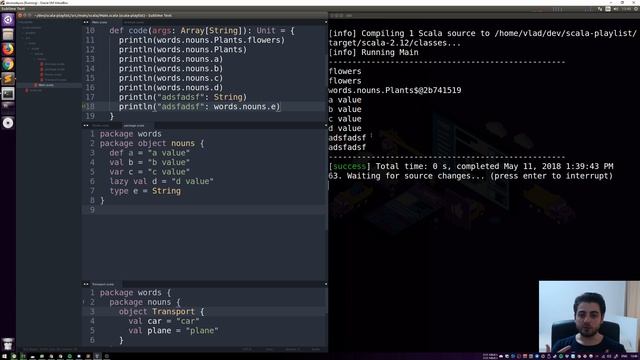The width and height of the screenshot is (640, 360).
Task: Open the Ubuntu Dash search icon
Action: (x=8, y=20)
